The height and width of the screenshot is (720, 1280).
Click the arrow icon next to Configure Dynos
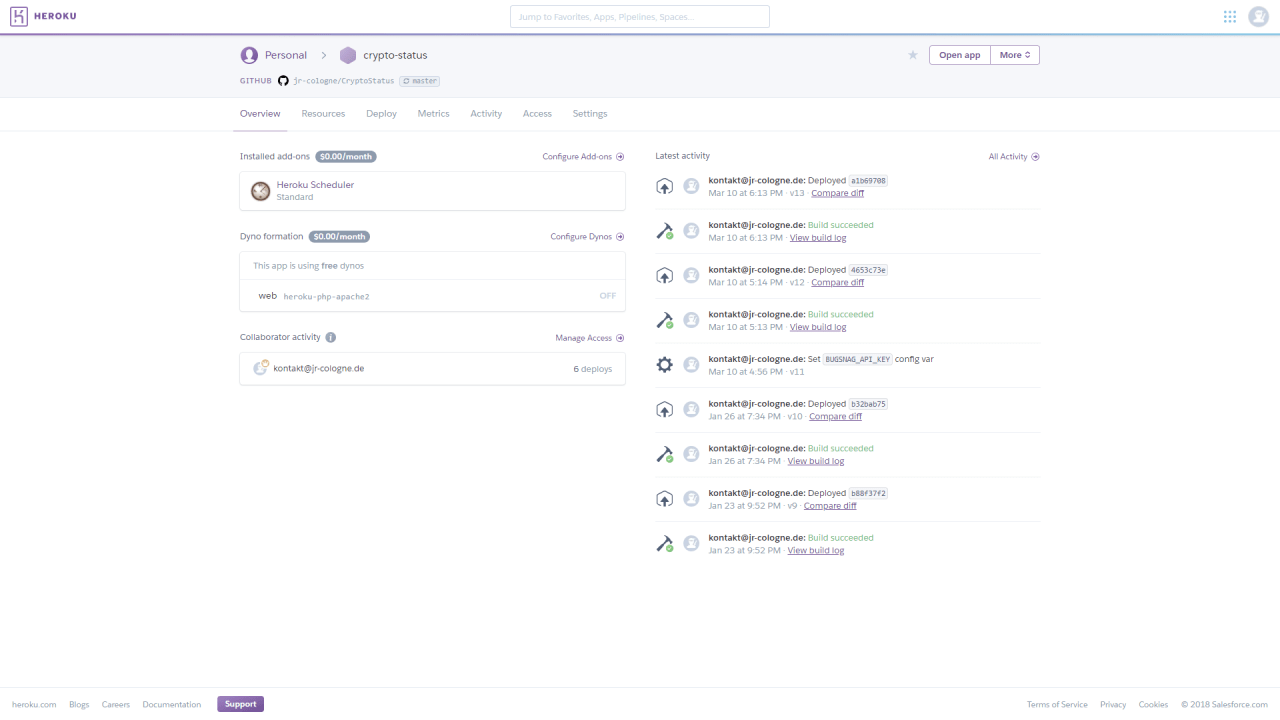click(x=620, y=237)
